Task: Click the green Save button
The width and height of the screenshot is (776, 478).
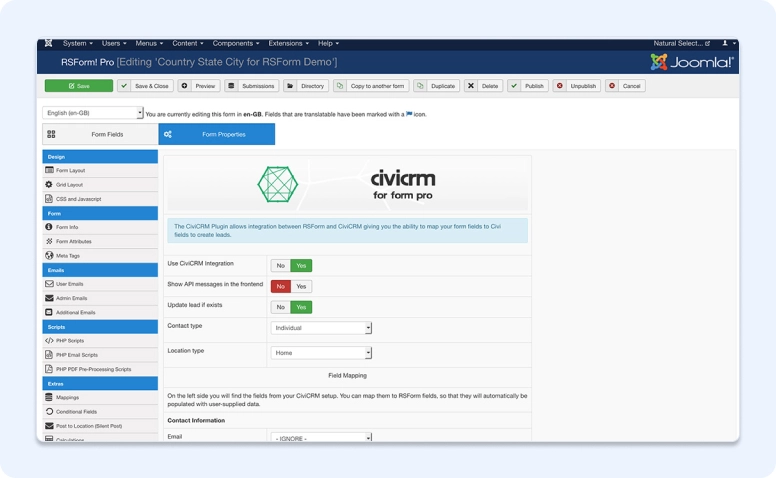Action: pyautogui.click(x=78, y=86)
